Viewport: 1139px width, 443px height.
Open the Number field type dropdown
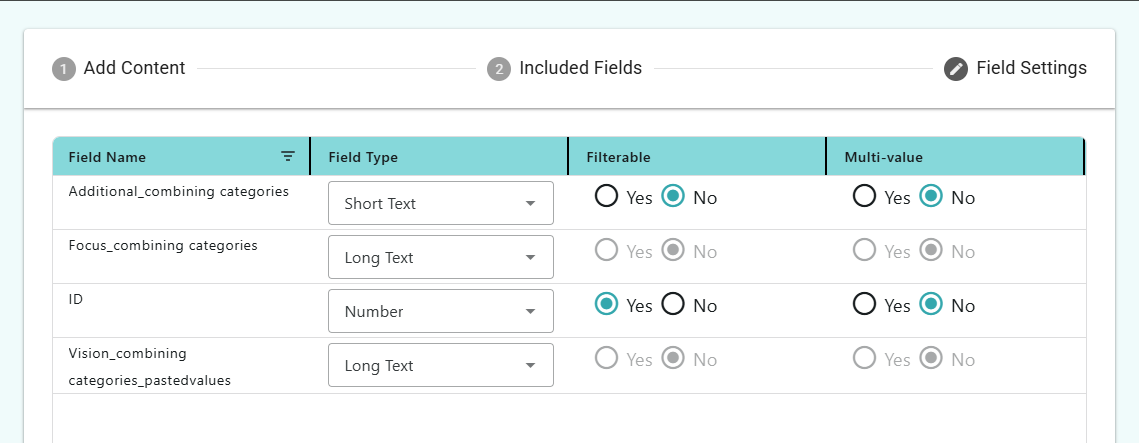[441, 311]
